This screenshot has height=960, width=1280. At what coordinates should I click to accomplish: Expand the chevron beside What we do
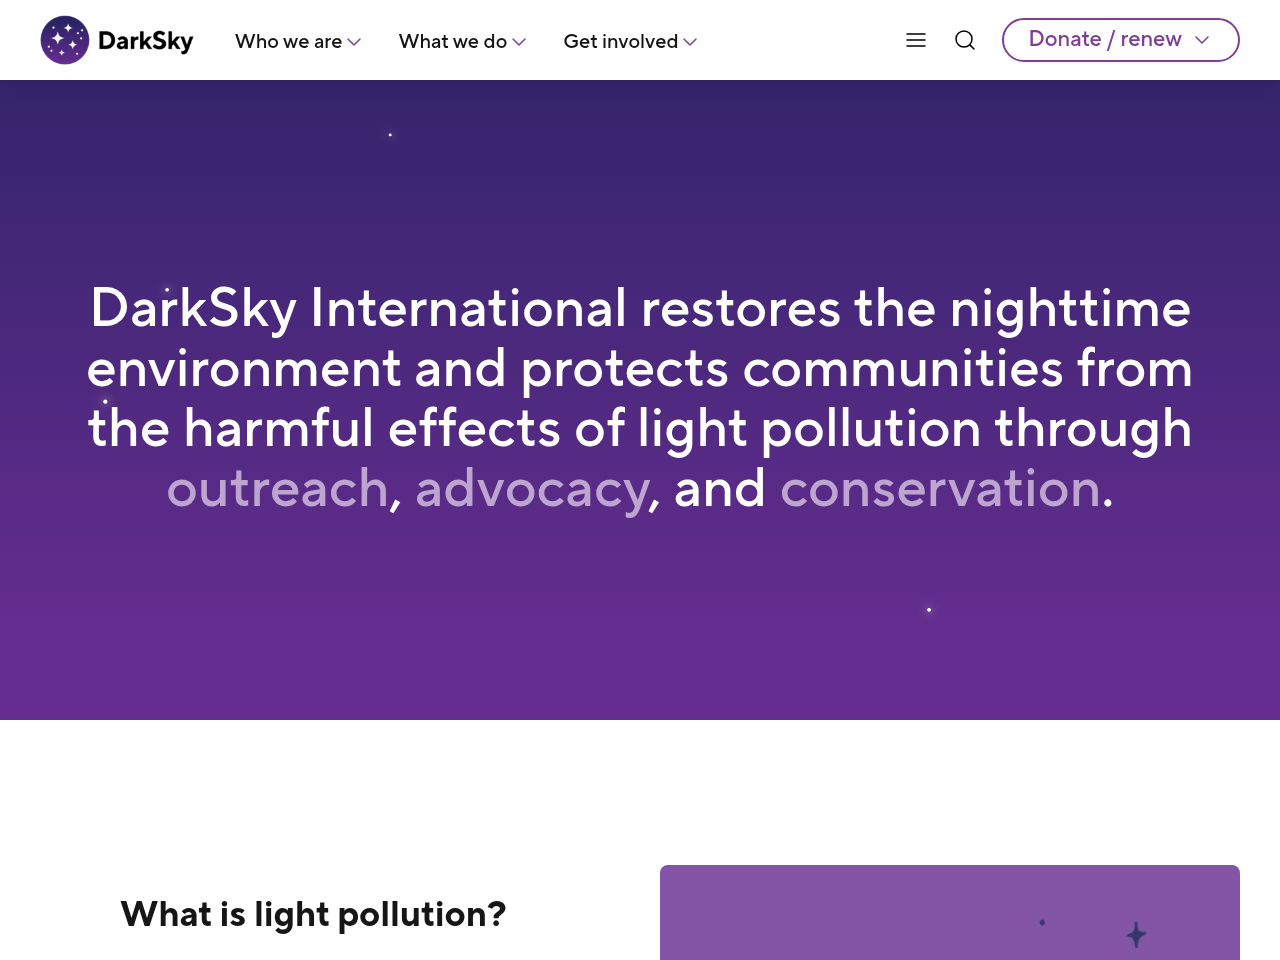[519, 42]
